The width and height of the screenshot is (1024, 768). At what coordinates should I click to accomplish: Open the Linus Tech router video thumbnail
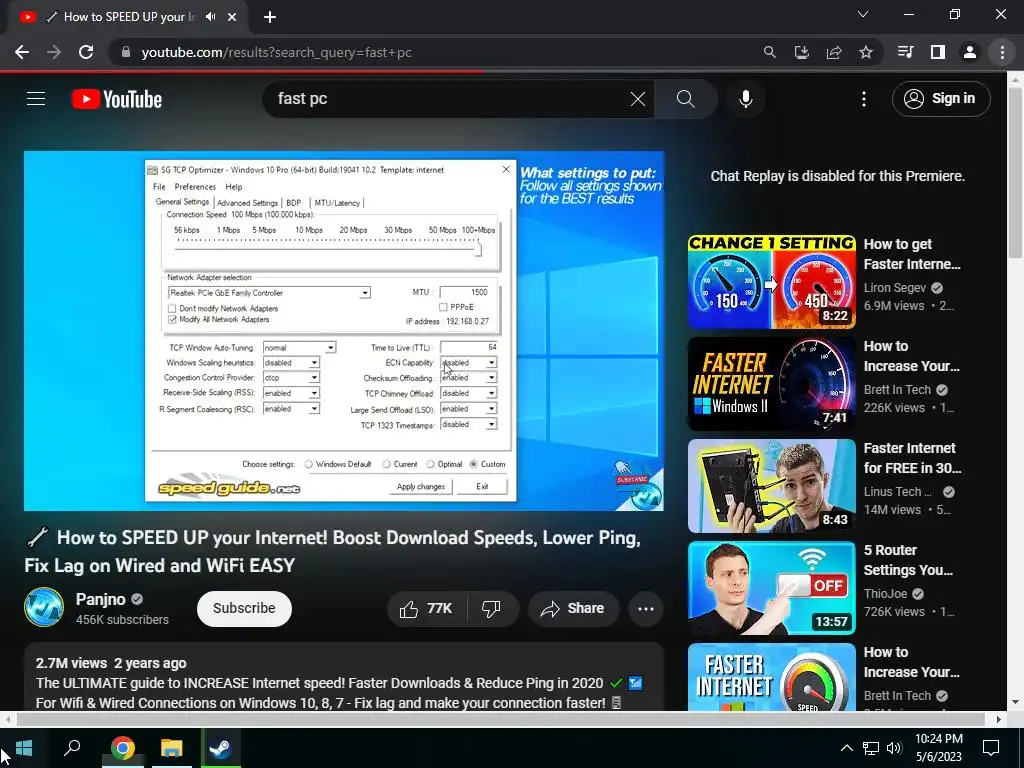[771, 486]
